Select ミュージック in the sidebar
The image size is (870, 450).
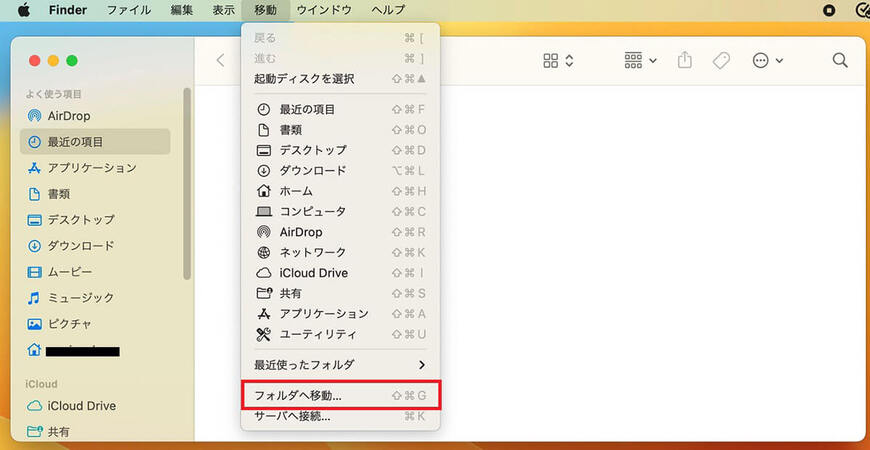click(80, 298)
